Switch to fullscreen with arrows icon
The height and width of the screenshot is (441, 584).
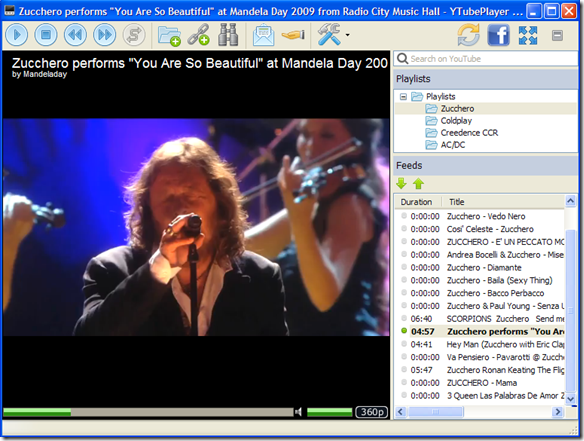(528, 35)
